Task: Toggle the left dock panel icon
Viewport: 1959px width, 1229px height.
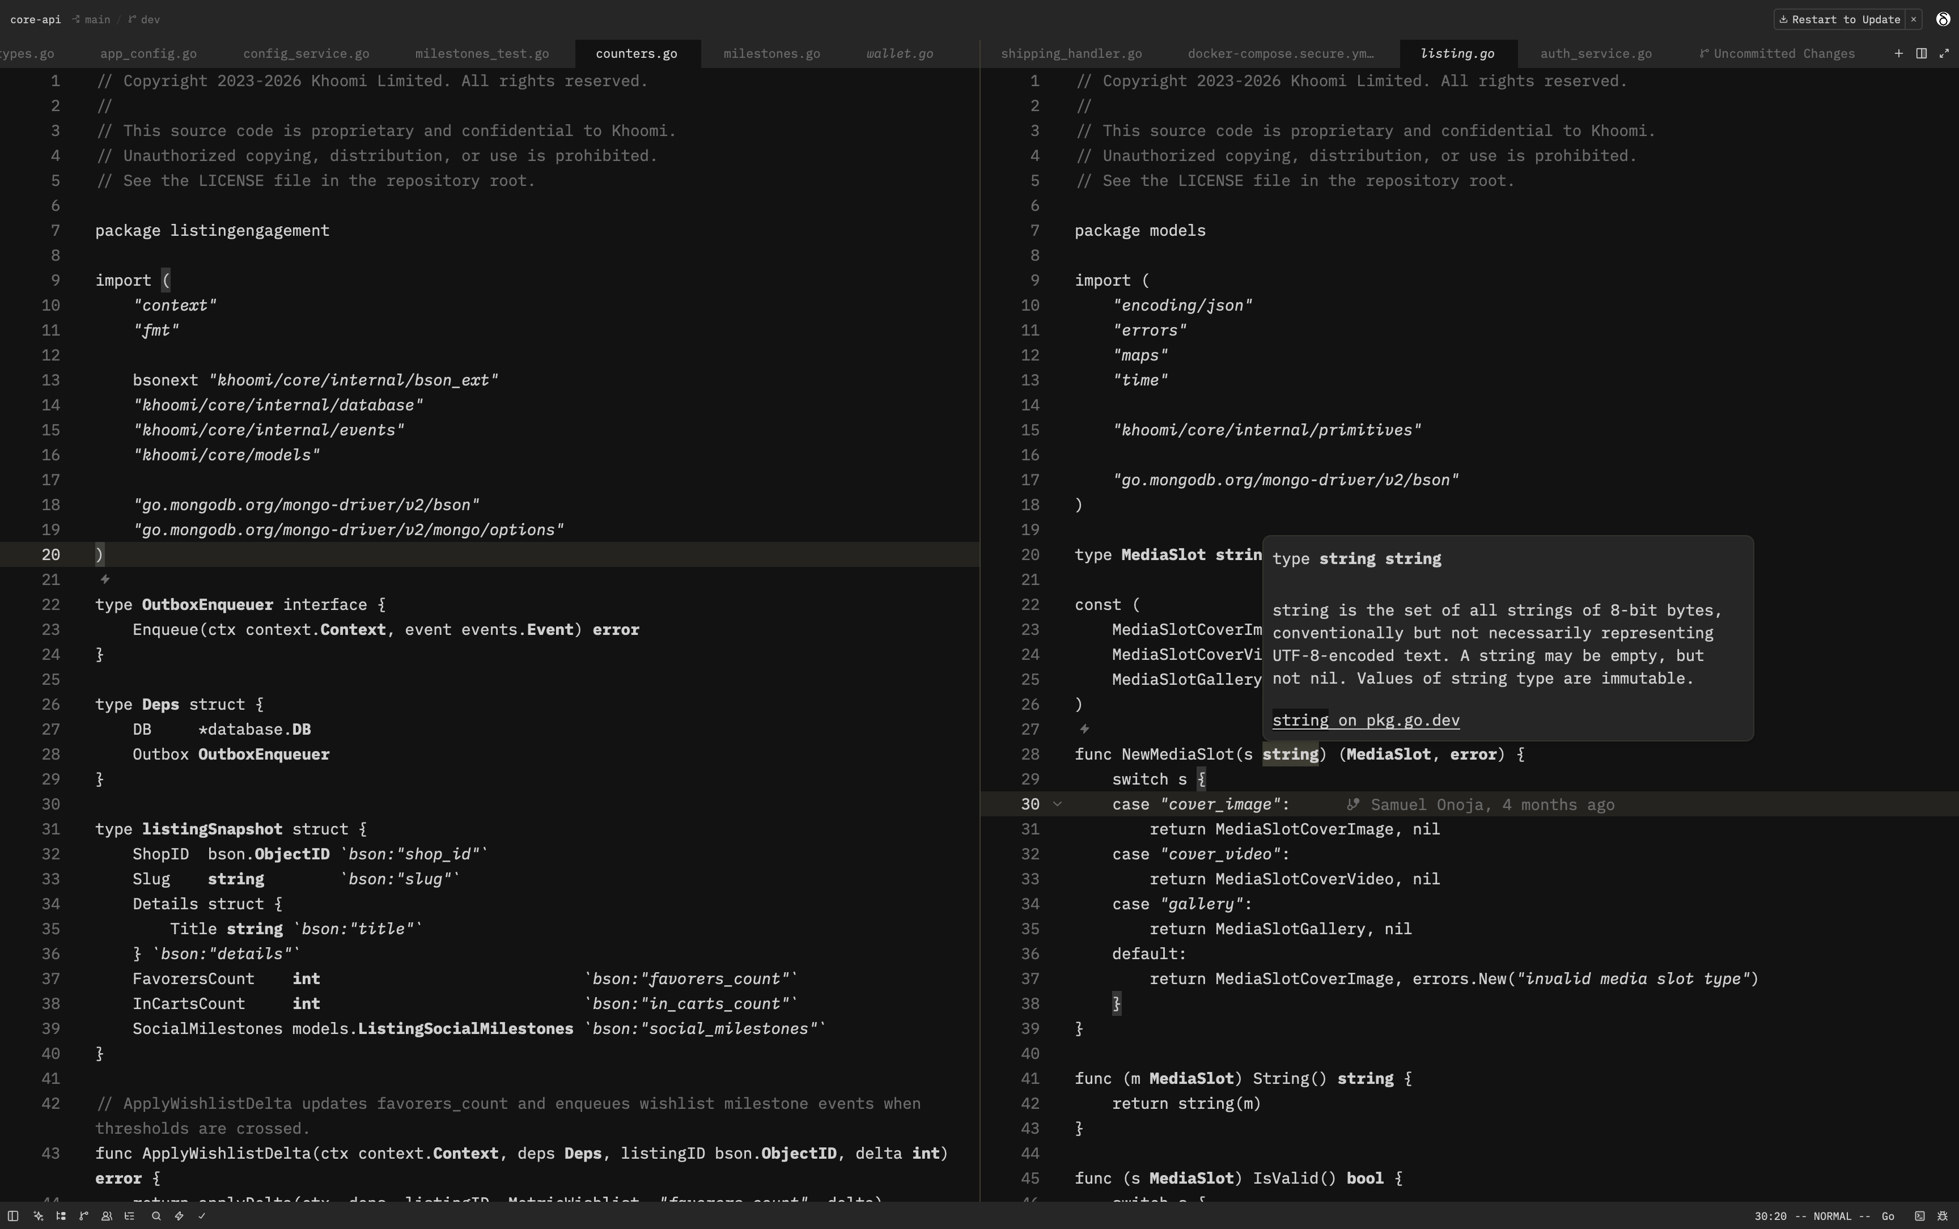Action: pyautogui.click(x=13, y=1216)
